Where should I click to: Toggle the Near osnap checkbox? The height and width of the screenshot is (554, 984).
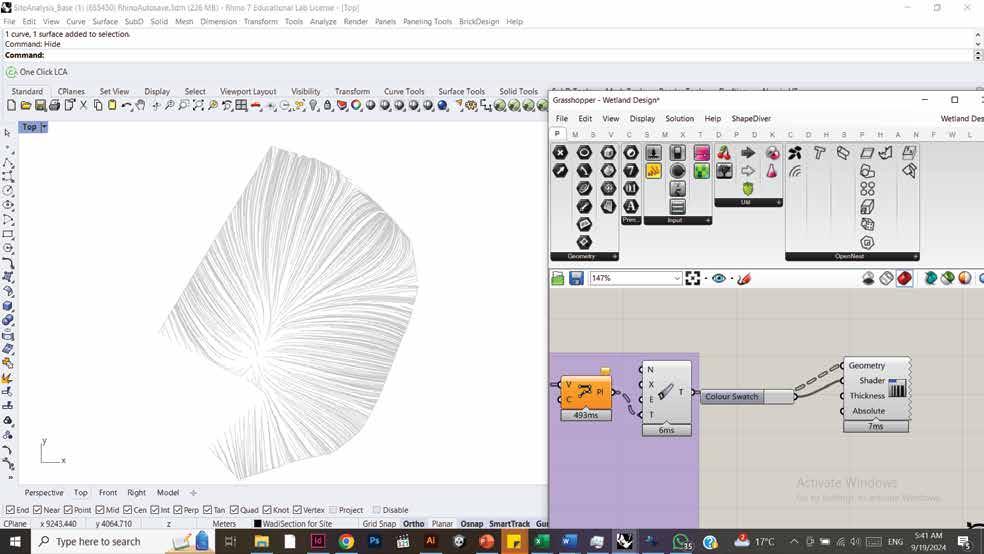pyautogui.click(x=39, y=510)
